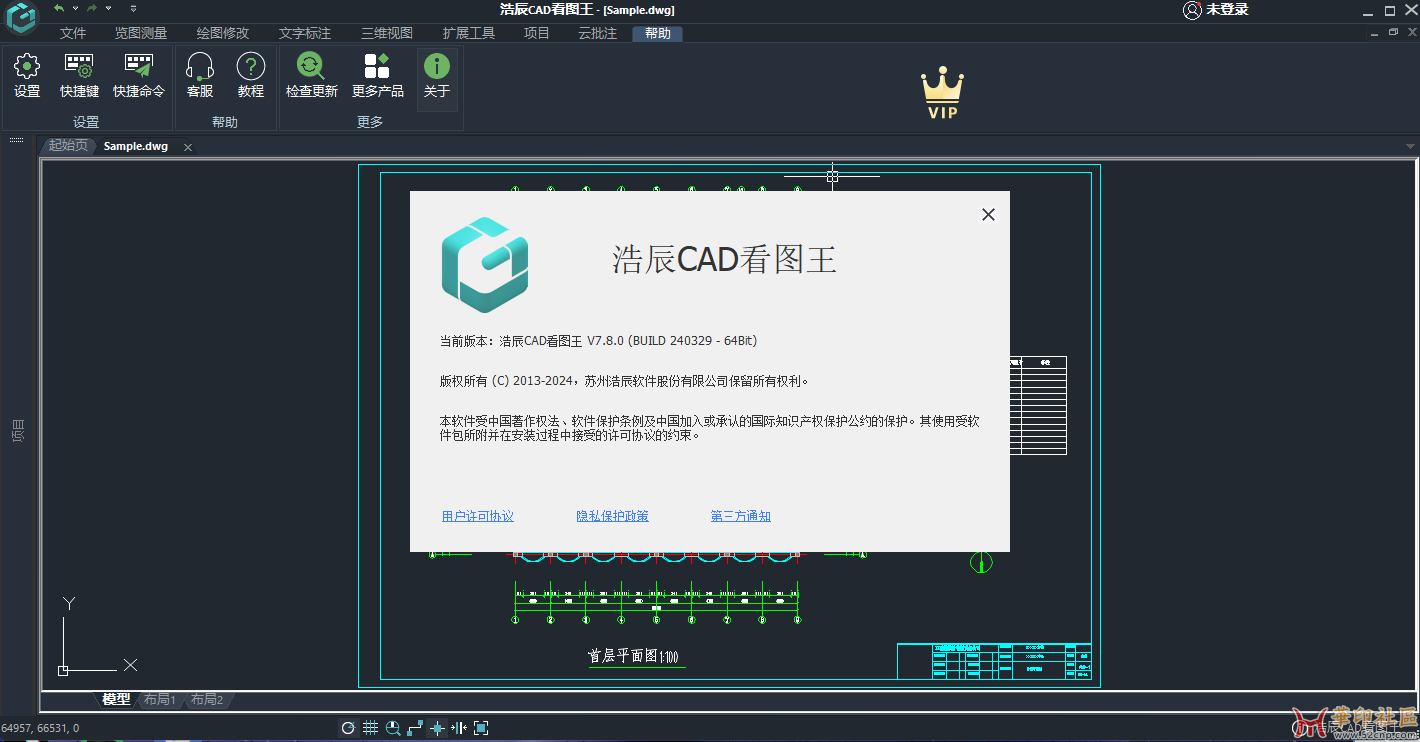Close the about dialog with X
The image size is (1420, 742).
point(988,214)
